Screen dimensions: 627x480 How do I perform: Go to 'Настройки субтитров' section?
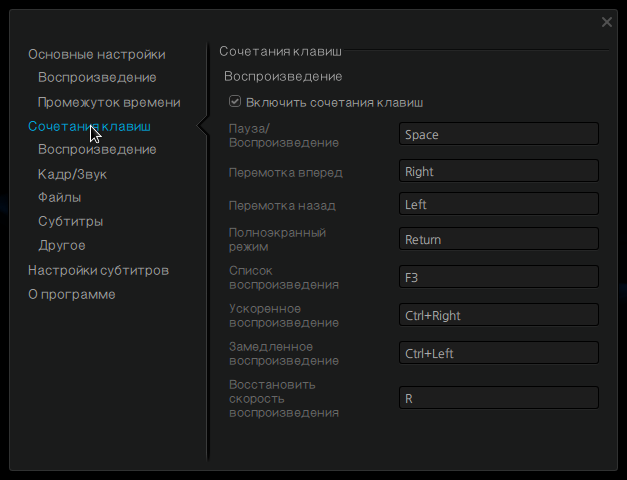(x=98, y=270)
